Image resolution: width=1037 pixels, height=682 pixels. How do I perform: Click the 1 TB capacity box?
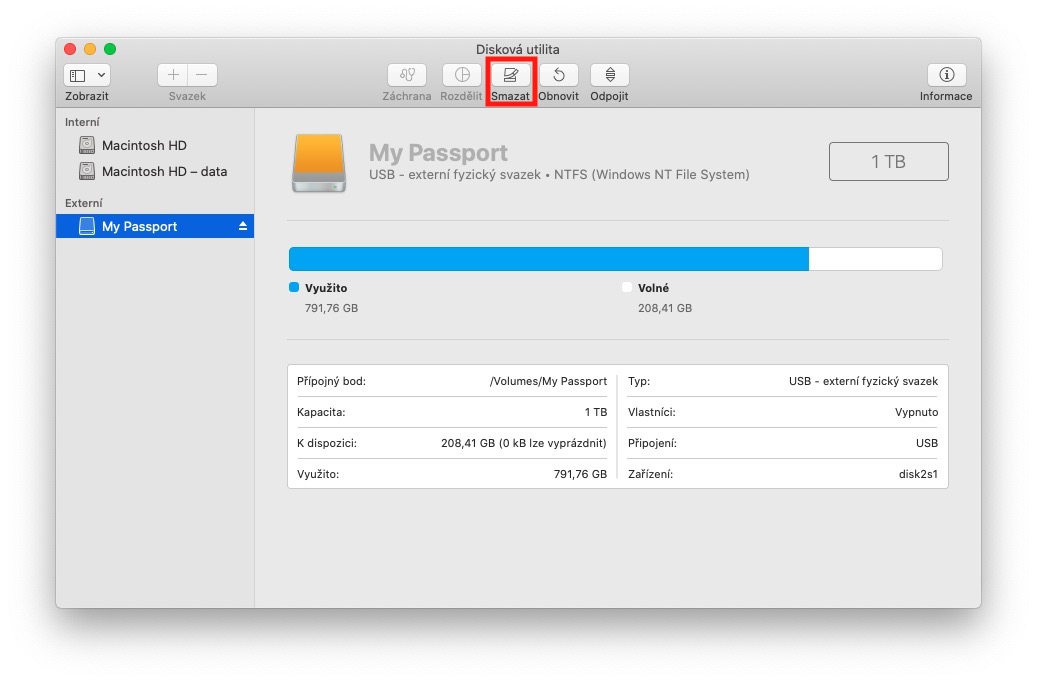click(x=888, y=161)
